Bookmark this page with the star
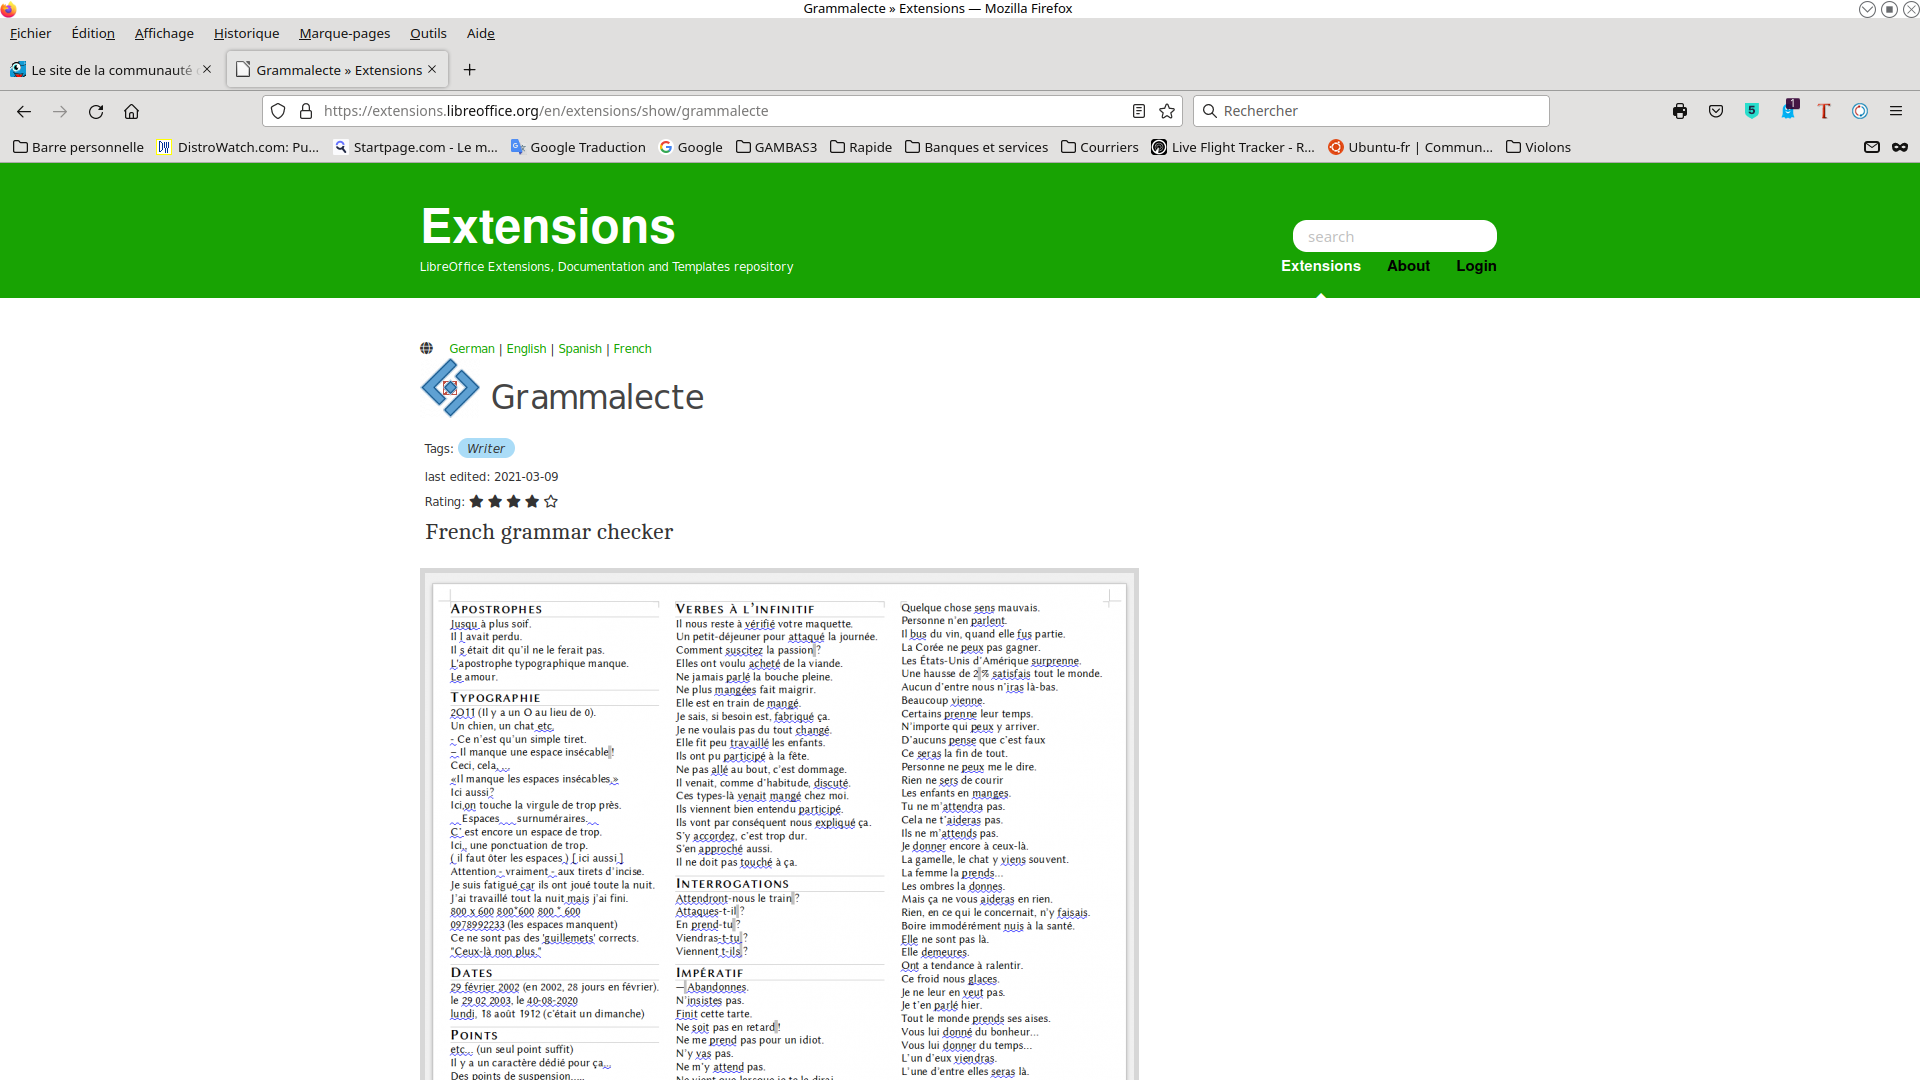The width and height of the screenshot is (1920, 1080). pyautogui.click(x=1166, y=111)
